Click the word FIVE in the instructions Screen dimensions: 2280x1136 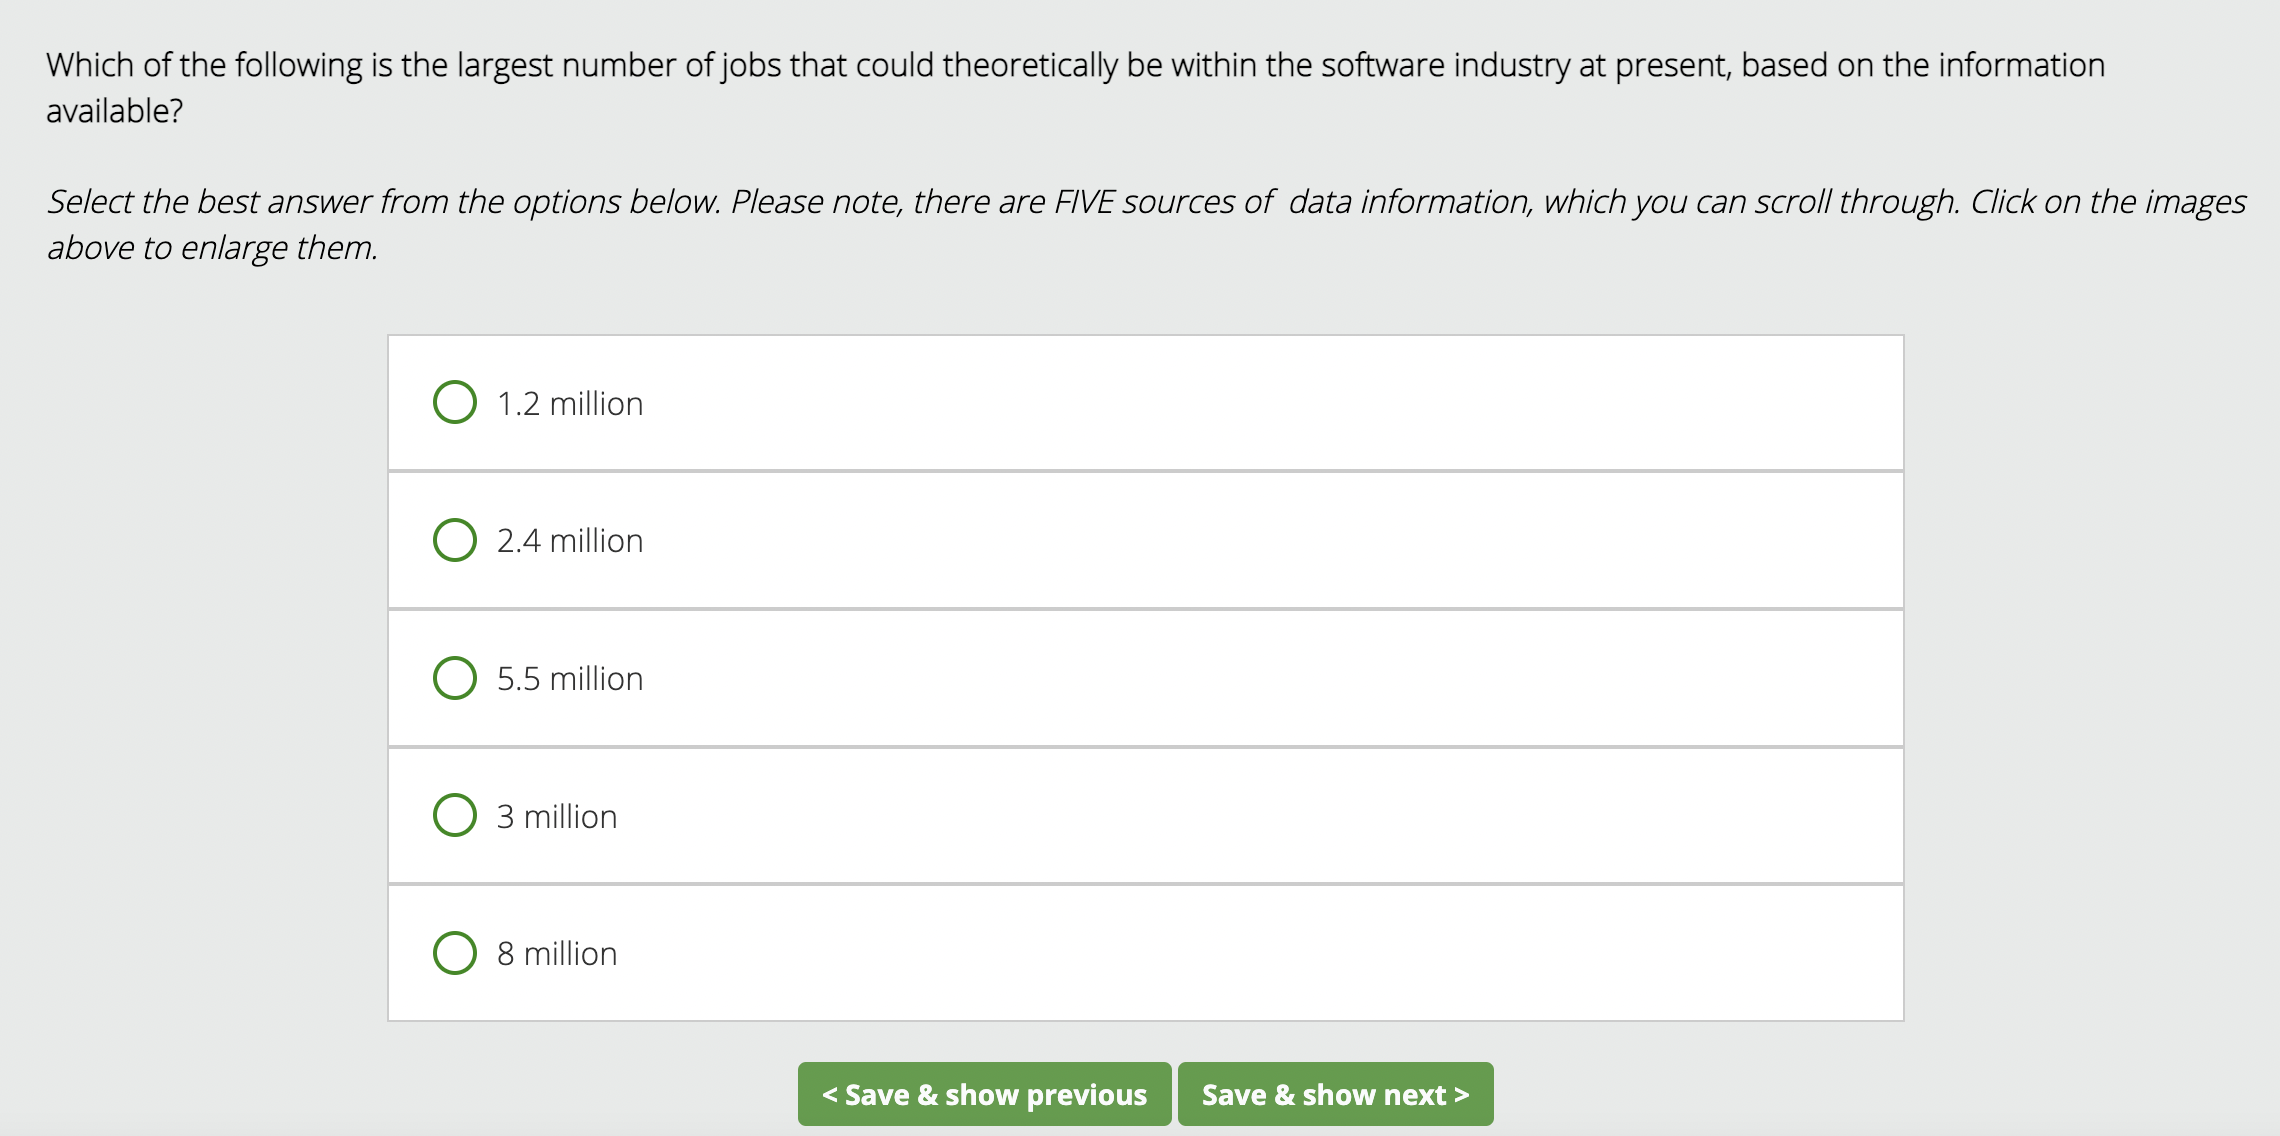(x=1084, y=202)
